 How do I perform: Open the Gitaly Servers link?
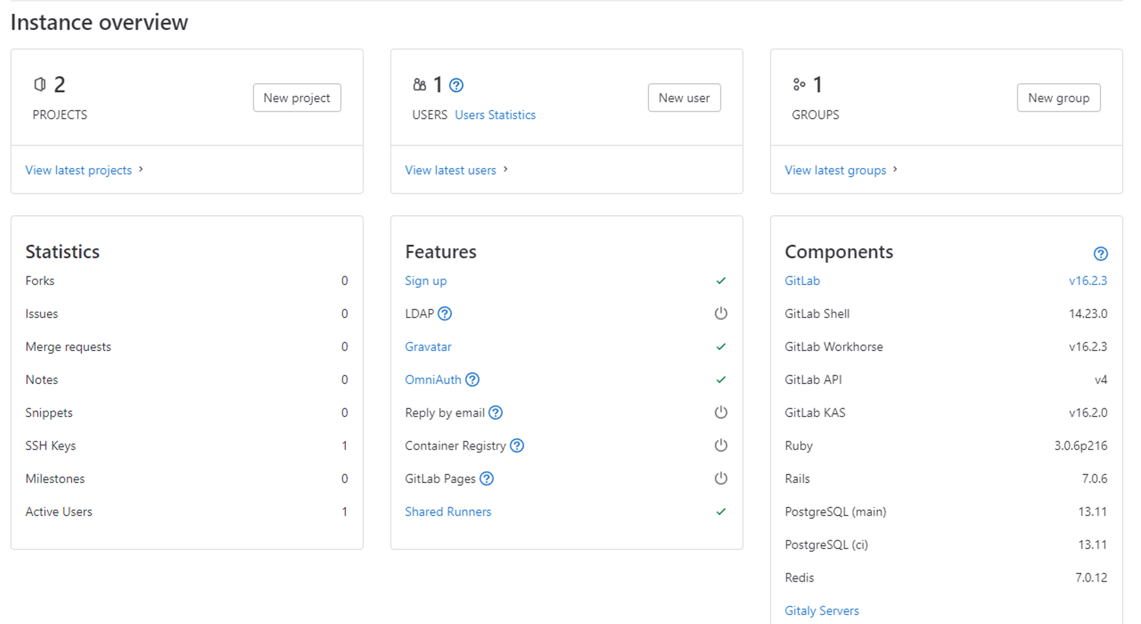click(822, 611)
